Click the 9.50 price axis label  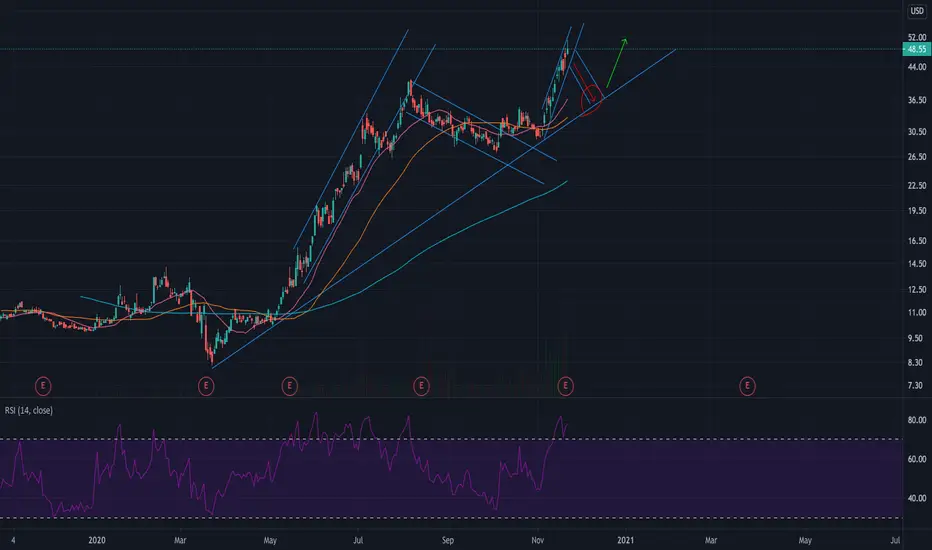(917, 338)
